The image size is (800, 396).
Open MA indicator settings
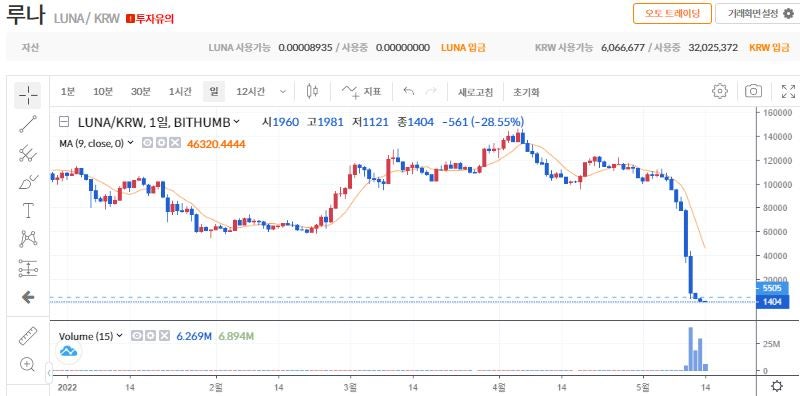pos(161,143)
